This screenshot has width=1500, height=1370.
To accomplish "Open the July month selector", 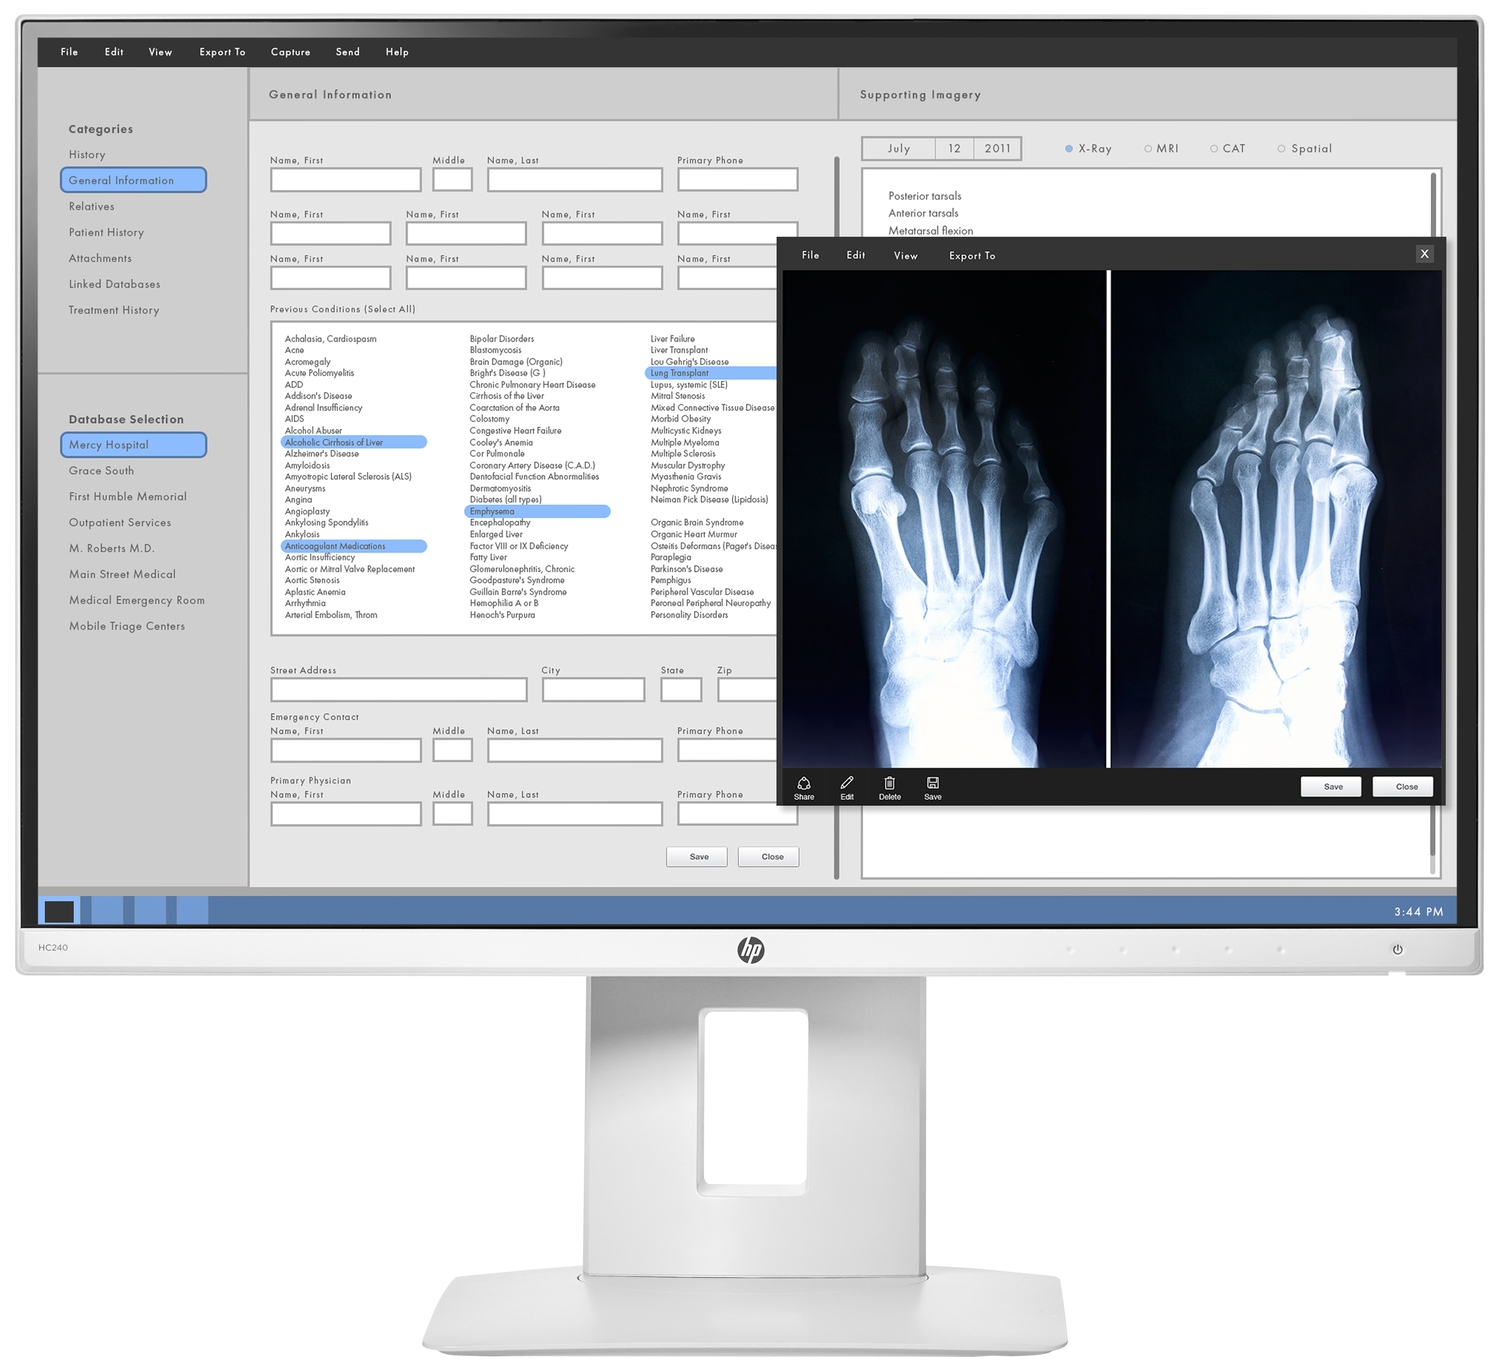I will point(899,149).
